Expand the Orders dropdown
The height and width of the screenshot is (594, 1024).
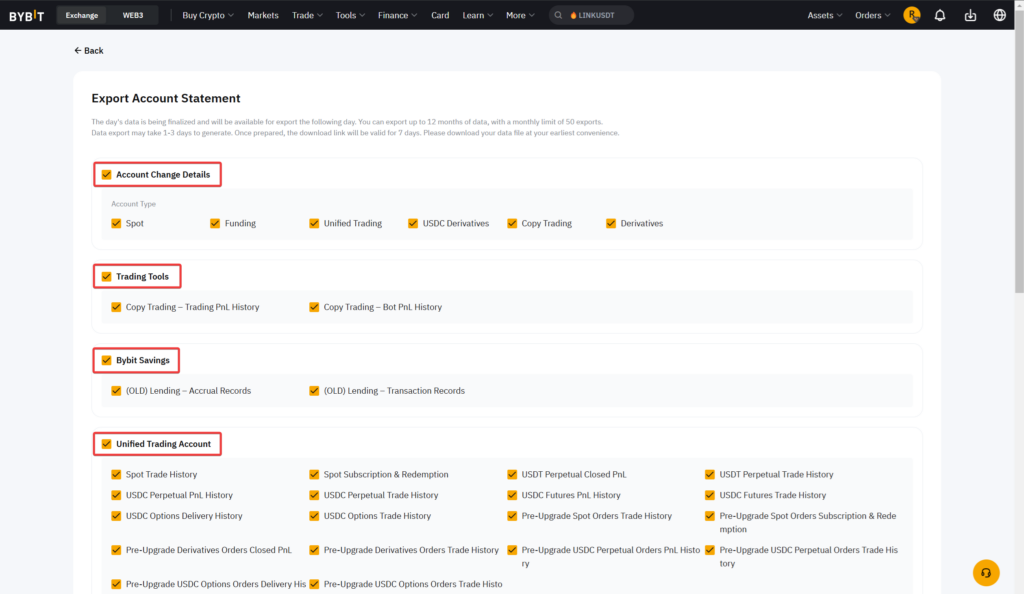(x=872, y=15)
